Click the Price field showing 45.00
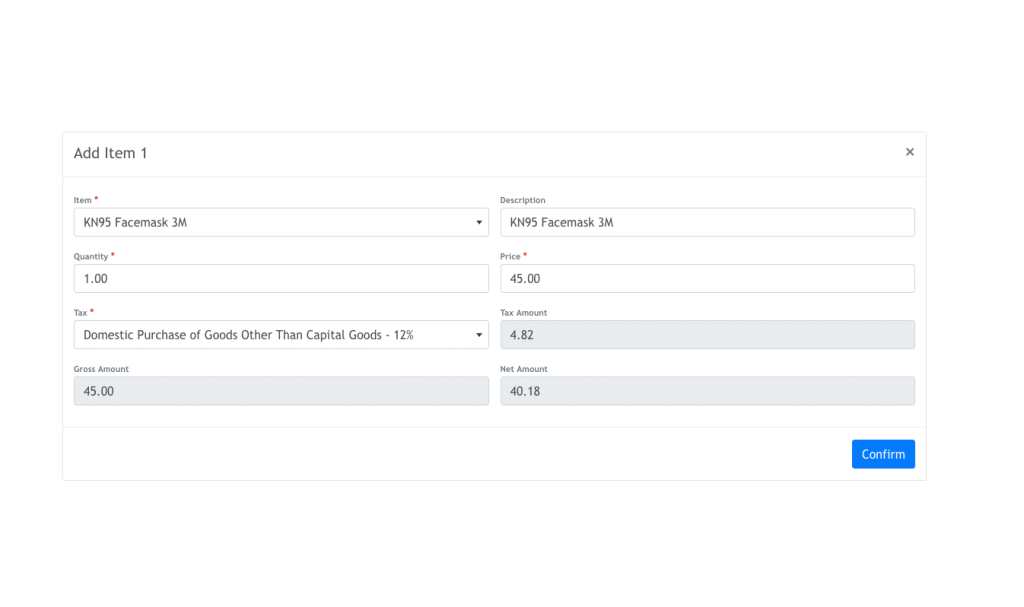 [707, 278]
